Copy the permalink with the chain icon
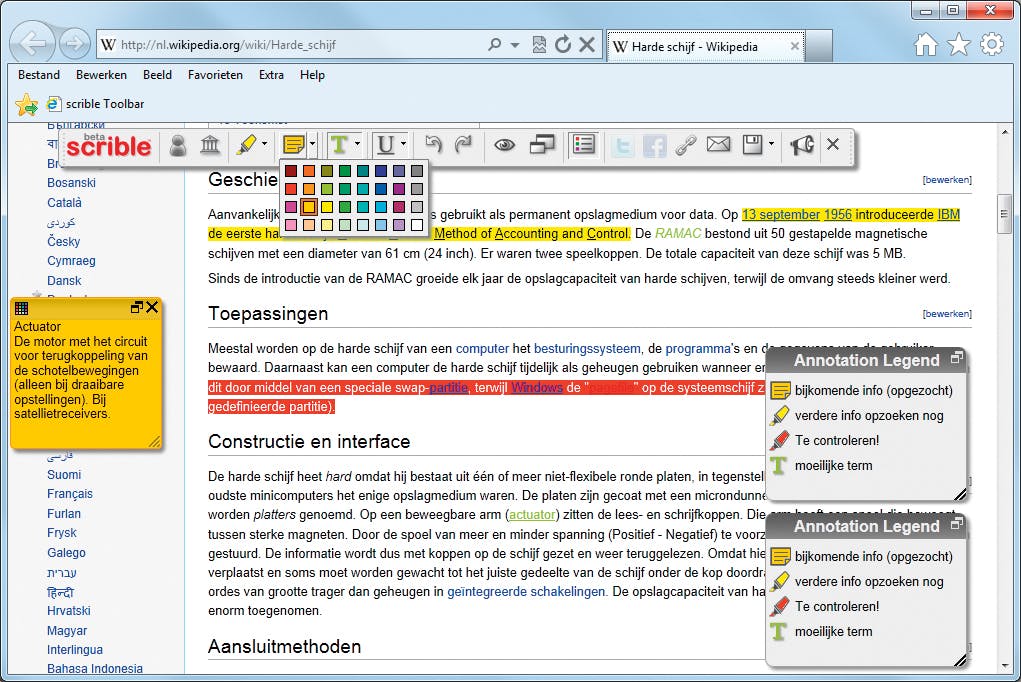The height and width of the screenshot is (682, 1021). click(686, 145)
